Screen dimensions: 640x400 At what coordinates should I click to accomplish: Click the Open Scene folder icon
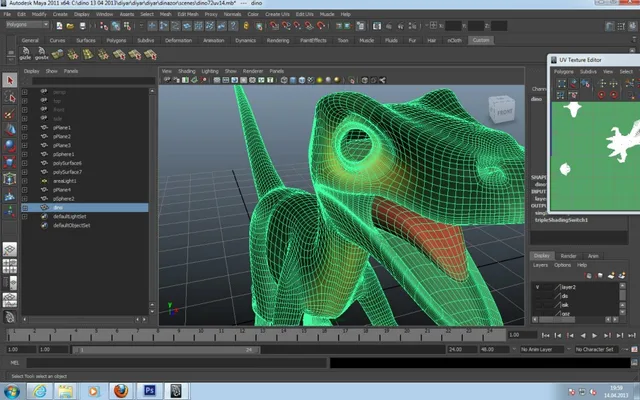(x=70, y=26)
